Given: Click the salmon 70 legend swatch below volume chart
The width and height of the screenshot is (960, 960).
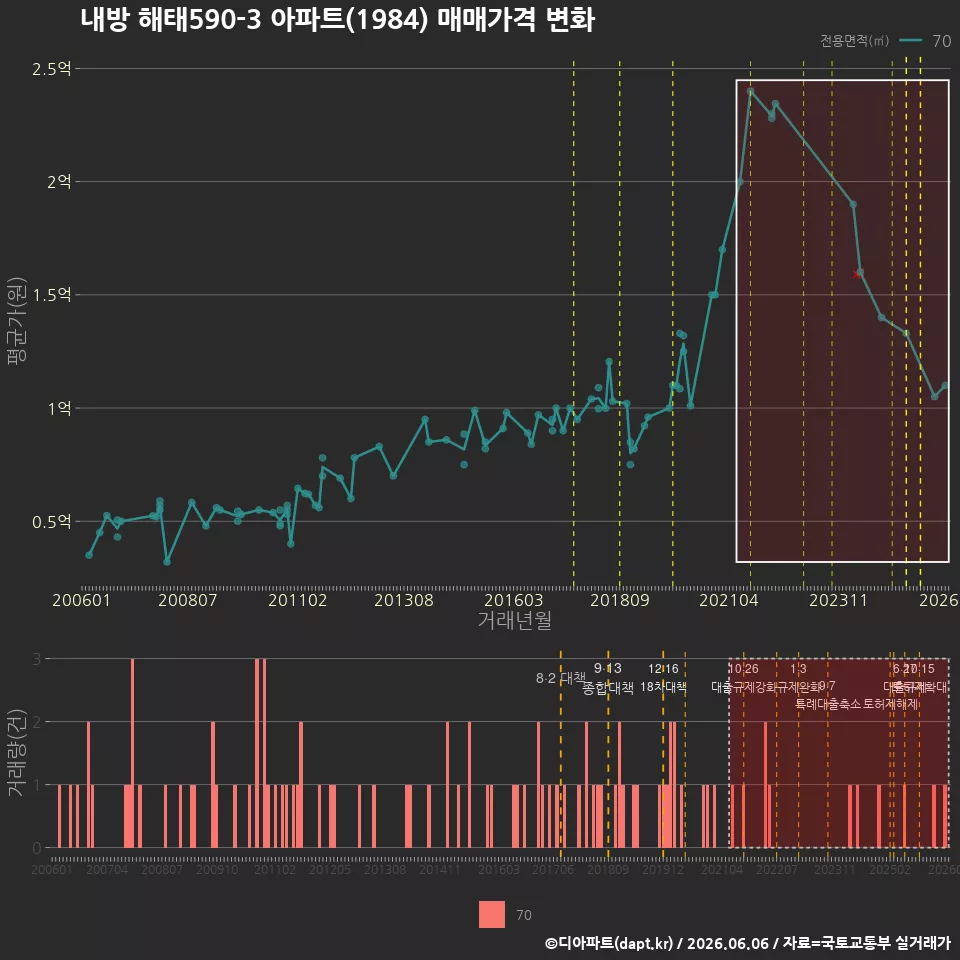Looking at the screenshot, I should click(492, 915).
